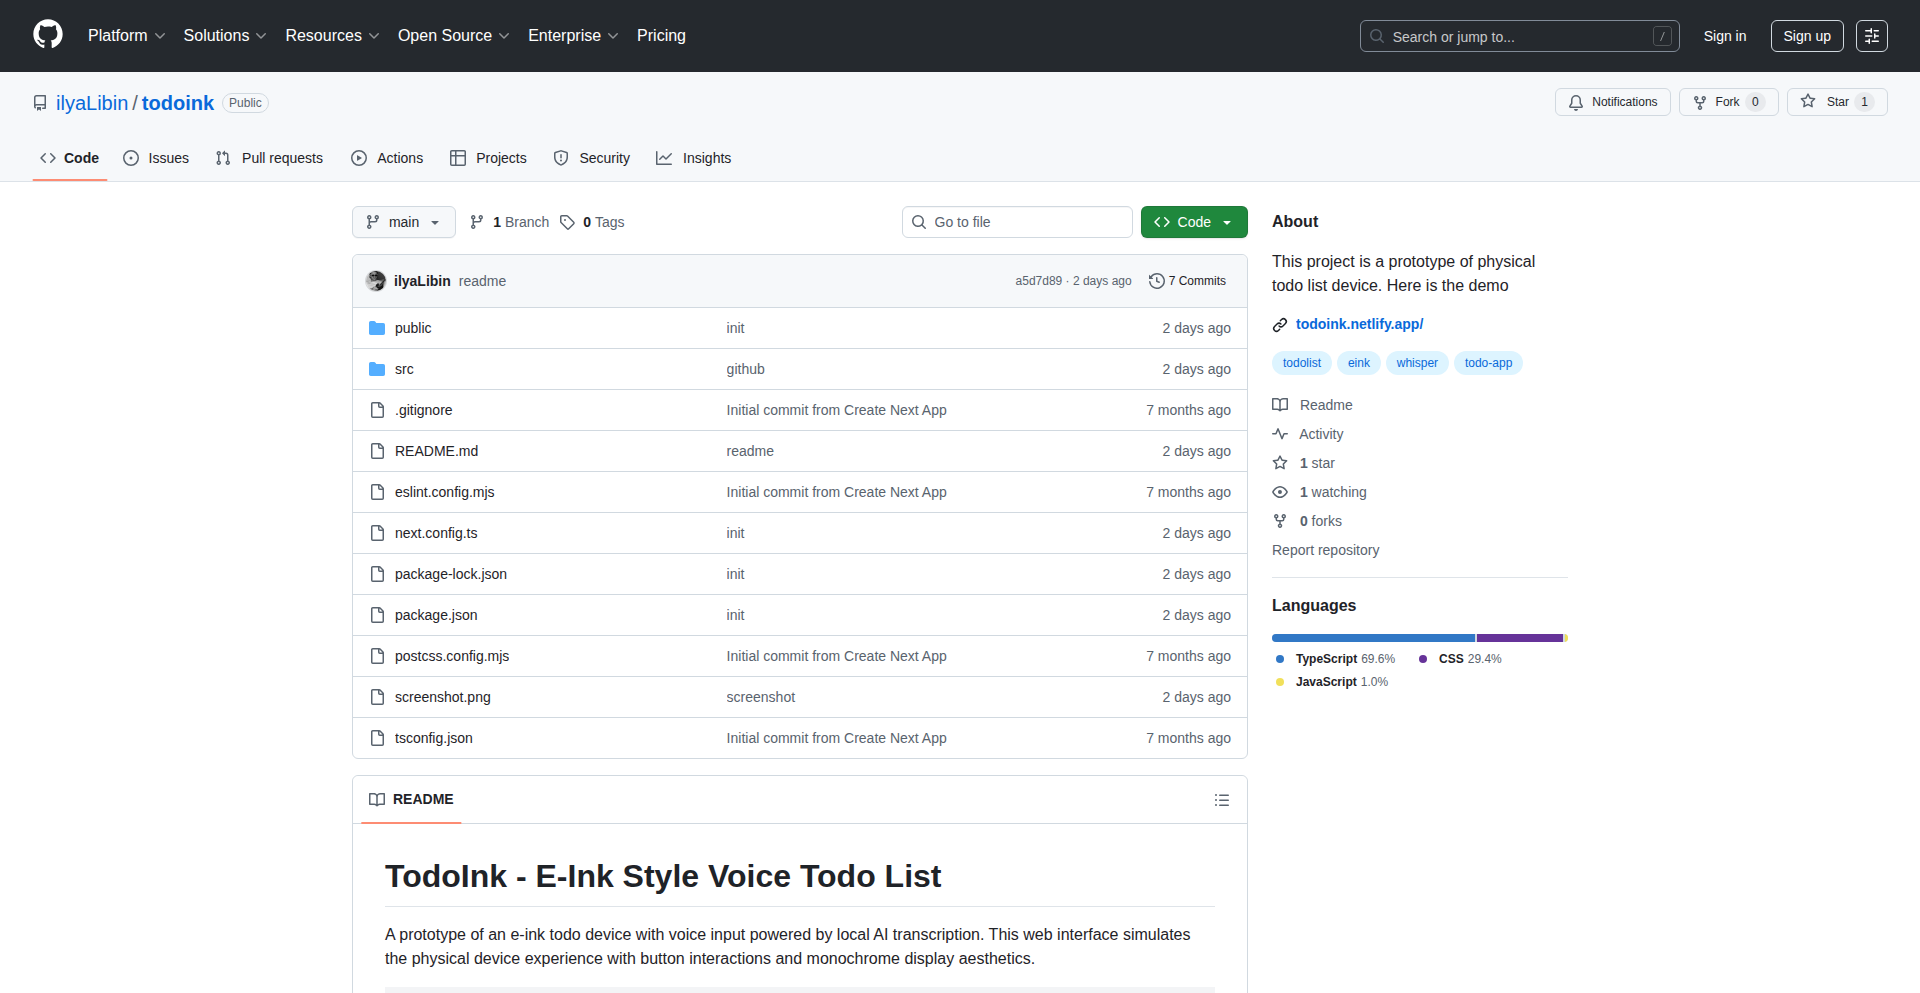Click the ilyaLibin avatar in commit row

tap(376, 281)
